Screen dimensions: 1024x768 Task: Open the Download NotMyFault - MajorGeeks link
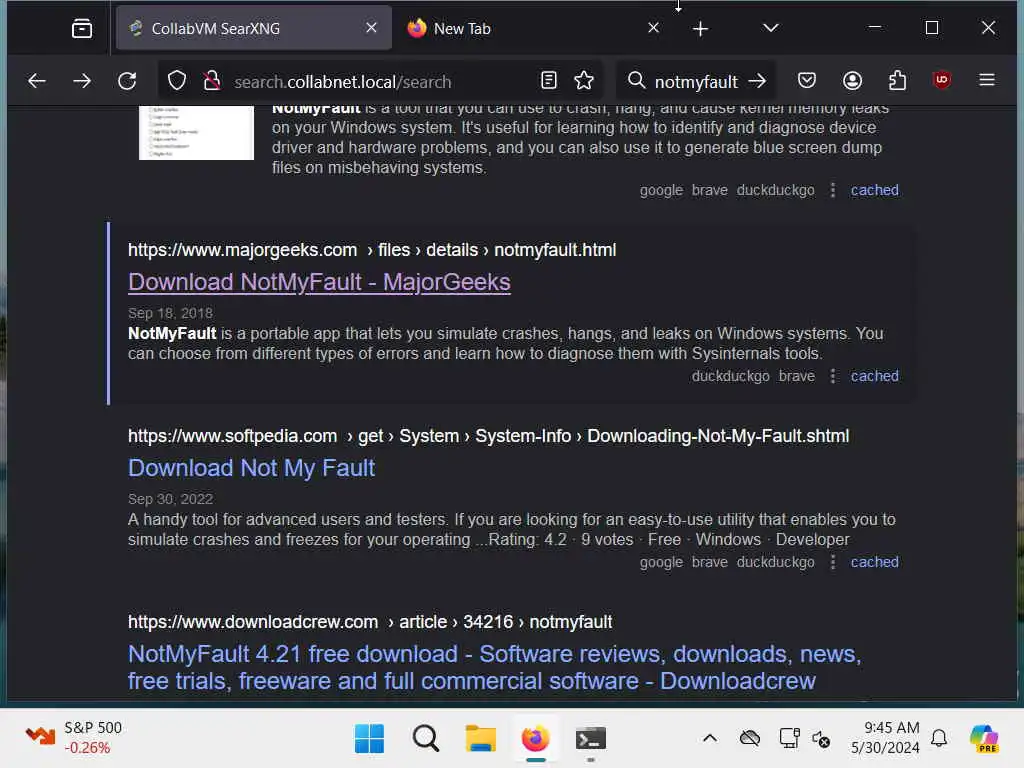click(319, 282)
